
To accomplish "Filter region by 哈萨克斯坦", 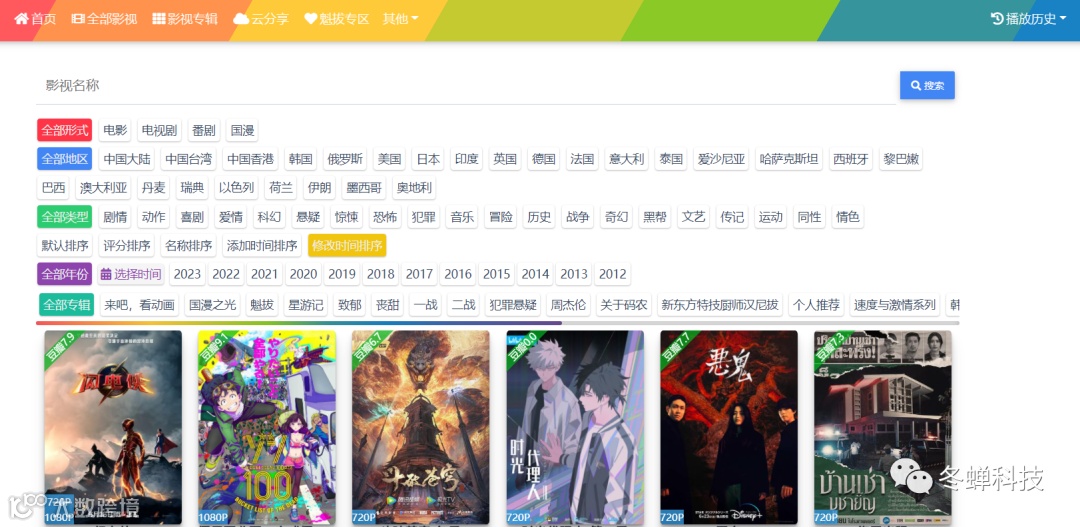I will tap(789, 159).
